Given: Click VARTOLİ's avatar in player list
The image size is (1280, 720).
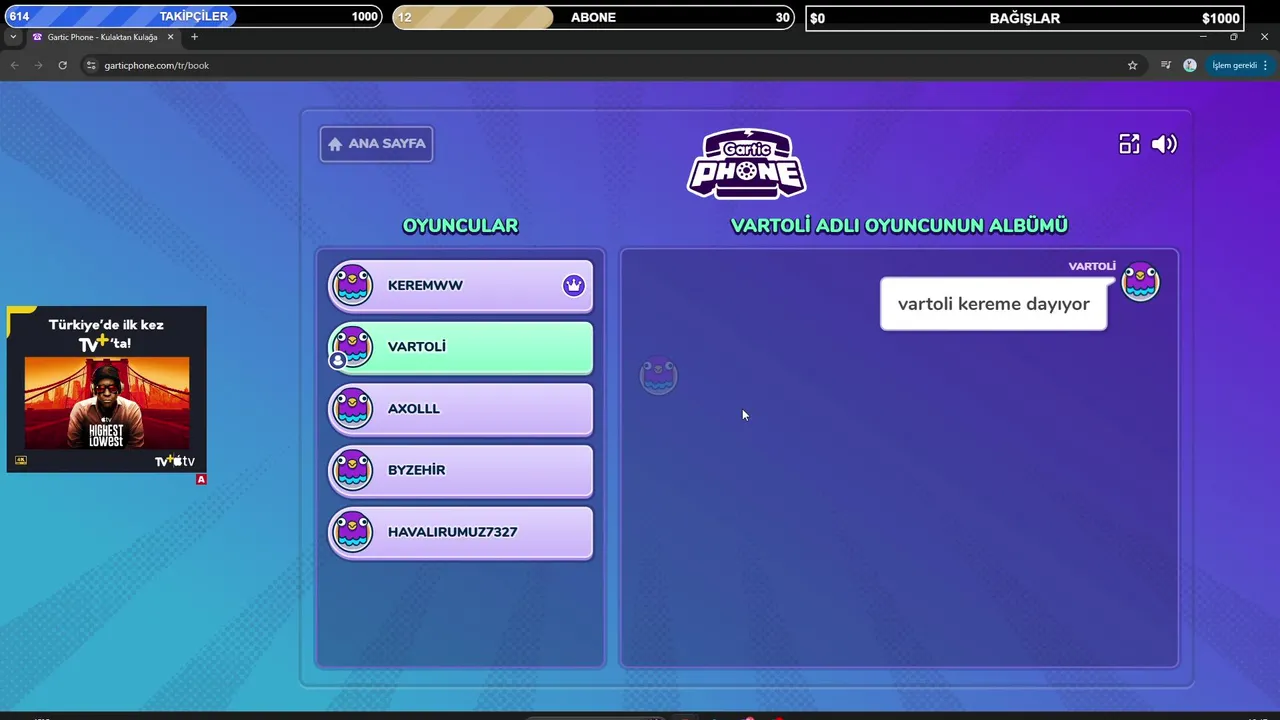Looking at the screenshot, I should [352, 347].
